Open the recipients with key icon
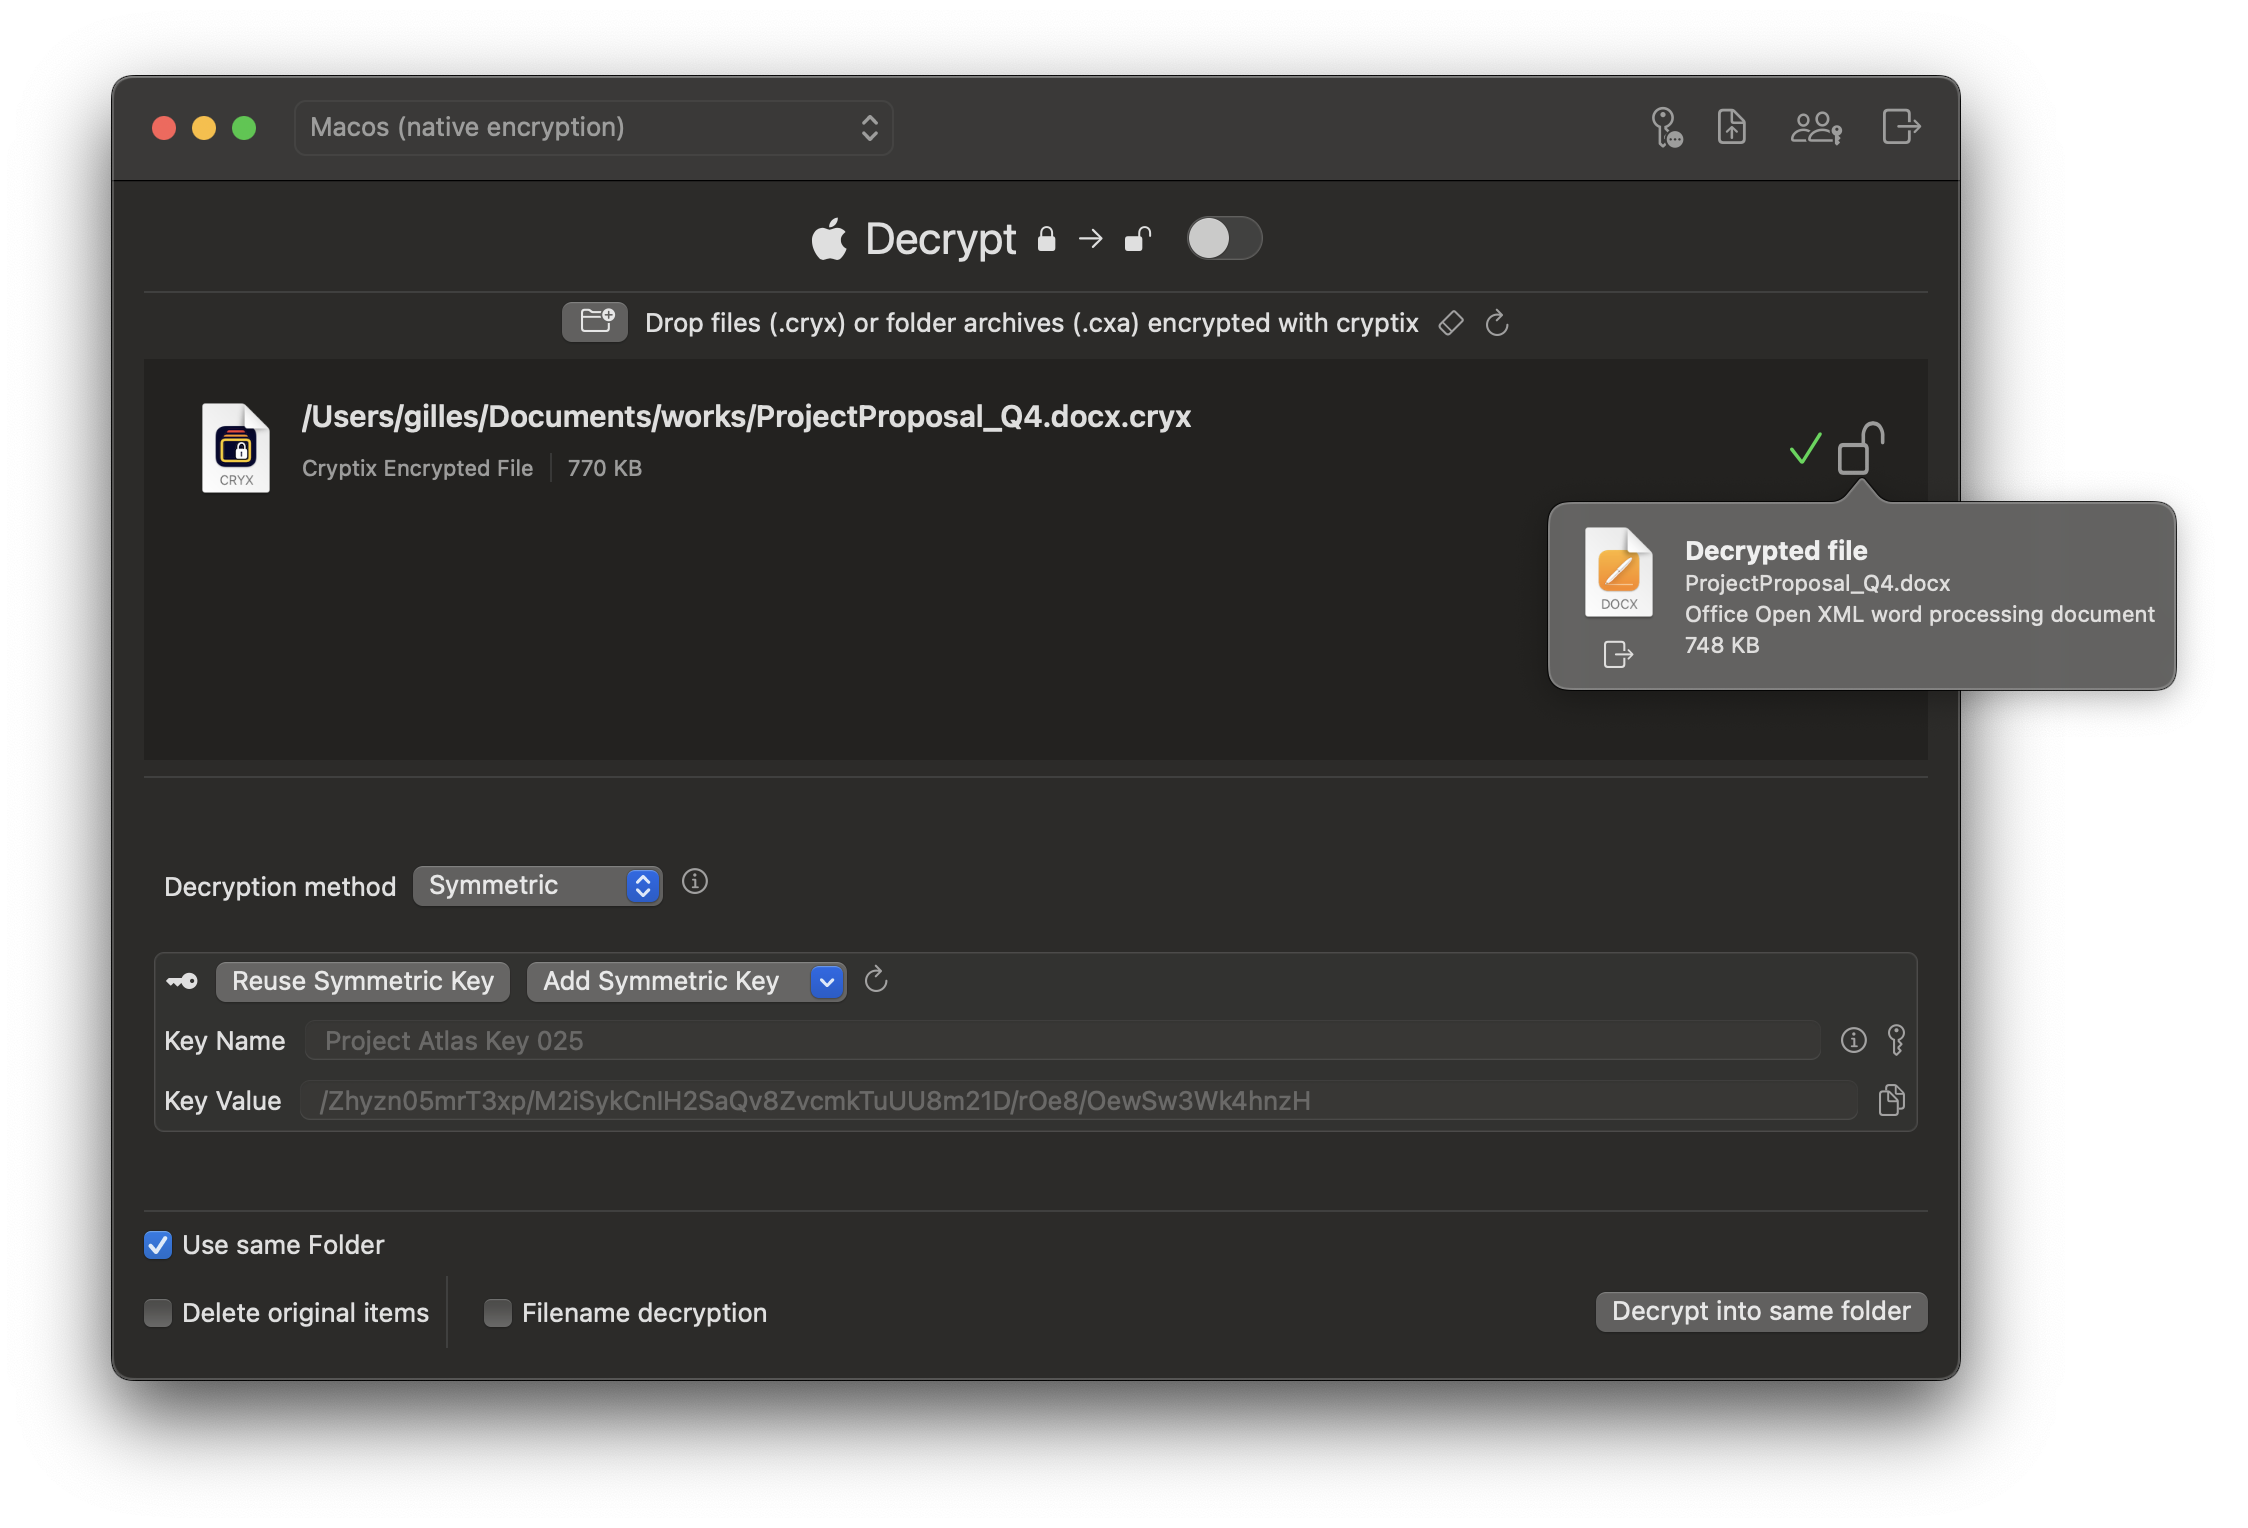2248x1528 pixels. [x=1817, y=127]
